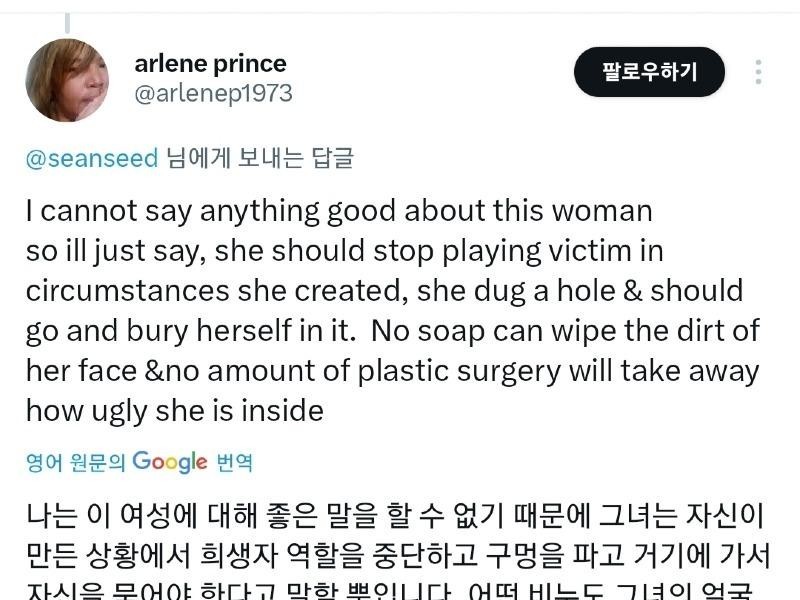The image size is (800, 600).
Task: Click the Korean translation line starting 나는 이 여성에
Action: point(394,517)
